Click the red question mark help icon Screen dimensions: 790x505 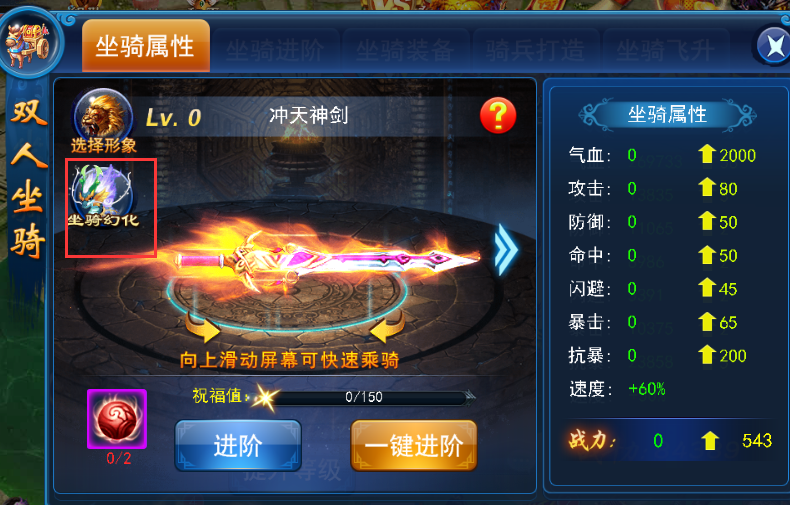[498, 115]
